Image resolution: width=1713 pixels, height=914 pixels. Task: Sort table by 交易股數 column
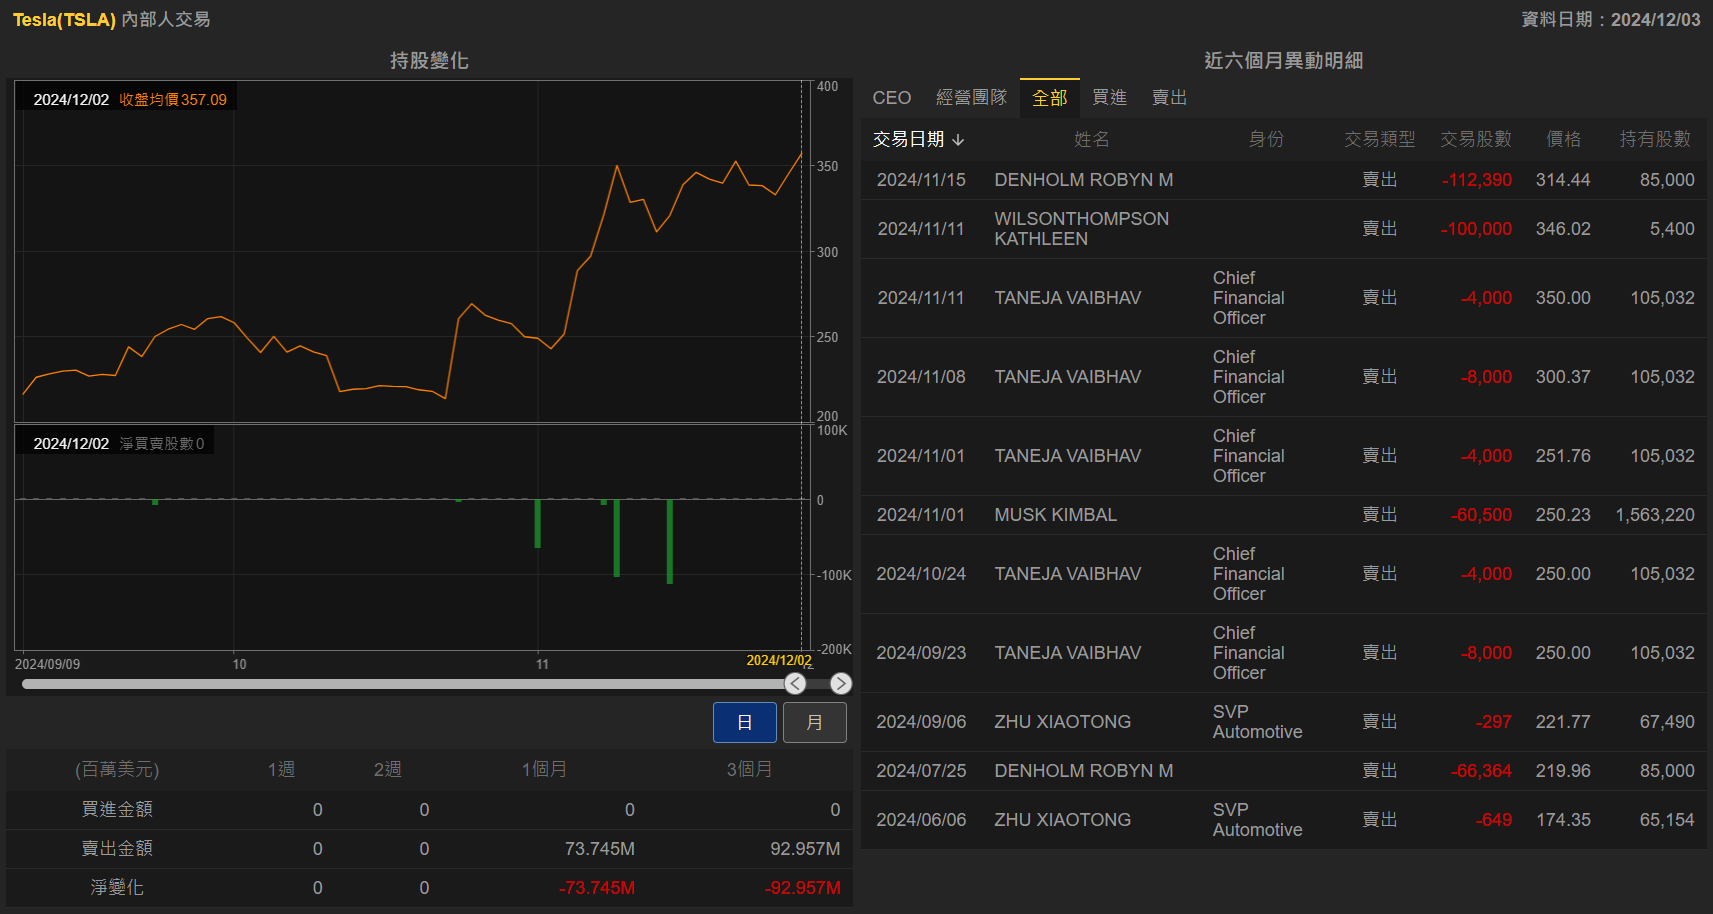pyautogui.click(x=1475, y=140)
